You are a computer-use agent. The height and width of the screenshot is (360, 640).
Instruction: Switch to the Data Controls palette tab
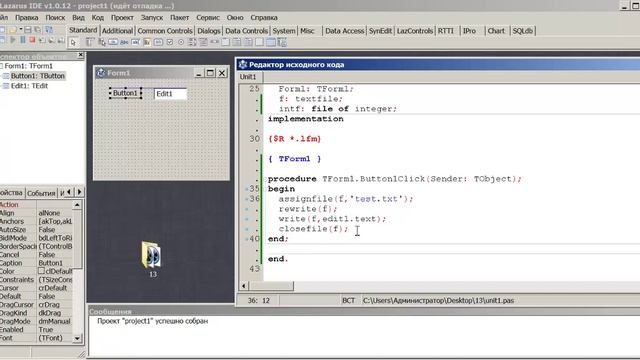(246, 31)
